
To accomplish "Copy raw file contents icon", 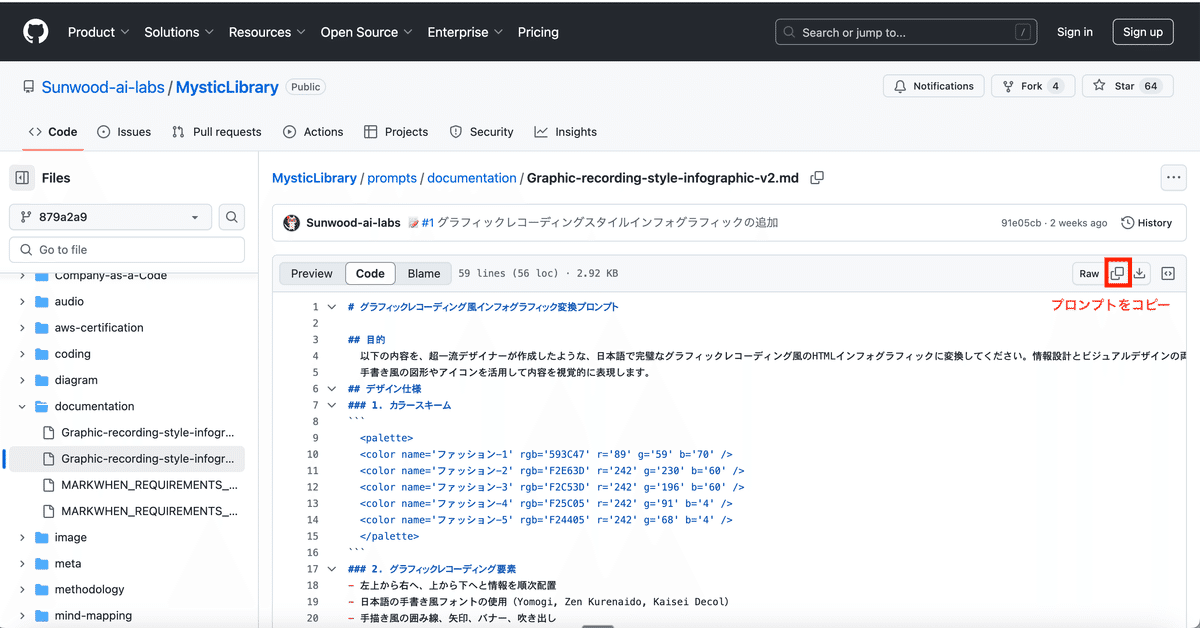I will tap(1117, 273).
